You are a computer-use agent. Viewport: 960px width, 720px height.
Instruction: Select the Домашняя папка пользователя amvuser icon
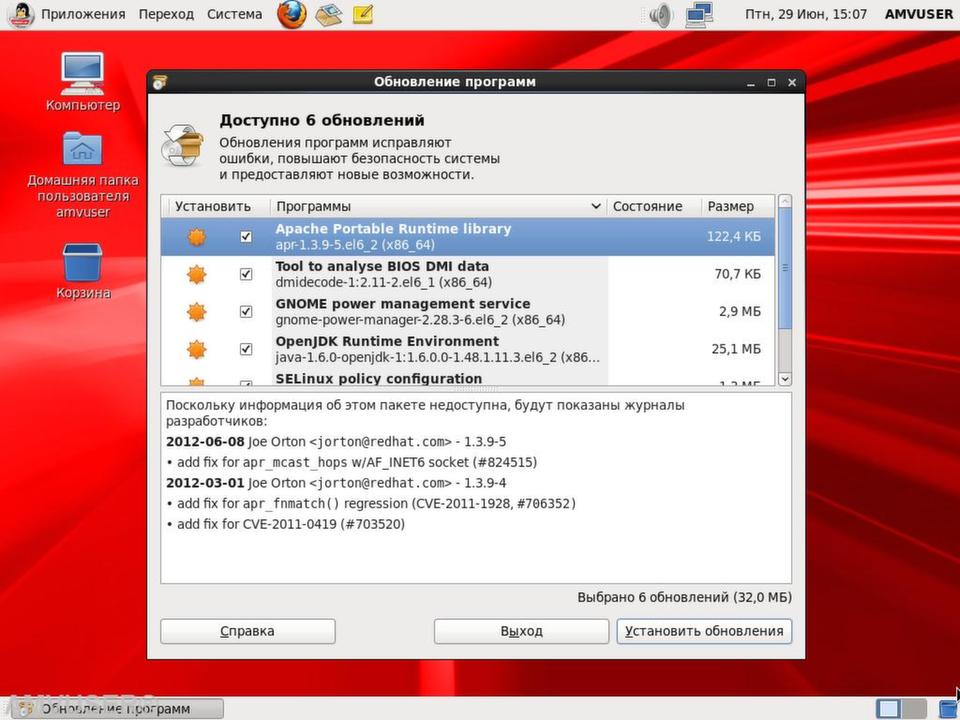83,175
